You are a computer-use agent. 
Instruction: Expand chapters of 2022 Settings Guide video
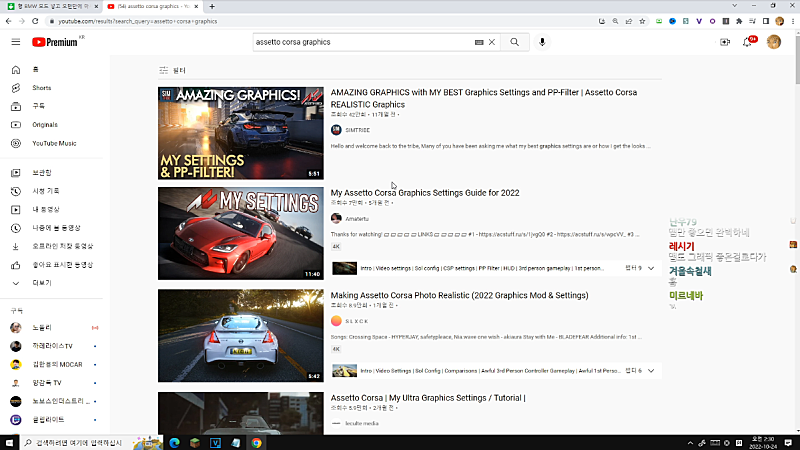[x=652, y=268]
